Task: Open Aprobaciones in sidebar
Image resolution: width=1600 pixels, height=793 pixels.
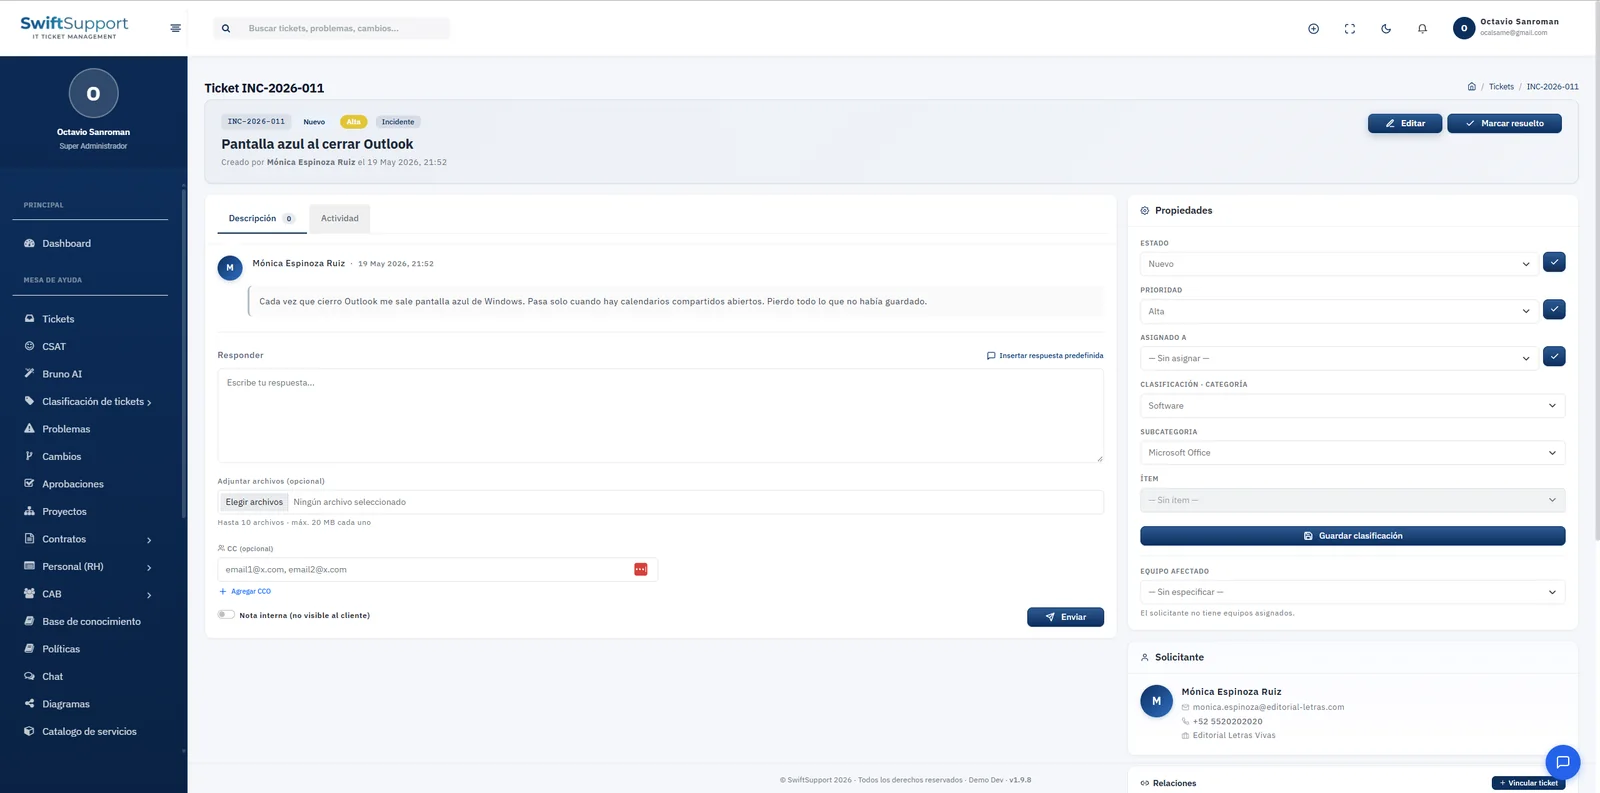Action: pyautogui.click(x=73, y=484)
